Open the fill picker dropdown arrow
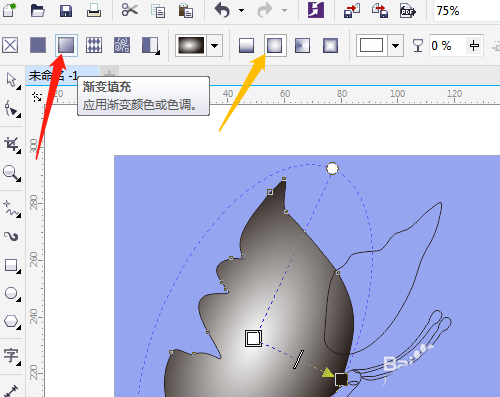This screenshot has height=397, width=500. 215,45
